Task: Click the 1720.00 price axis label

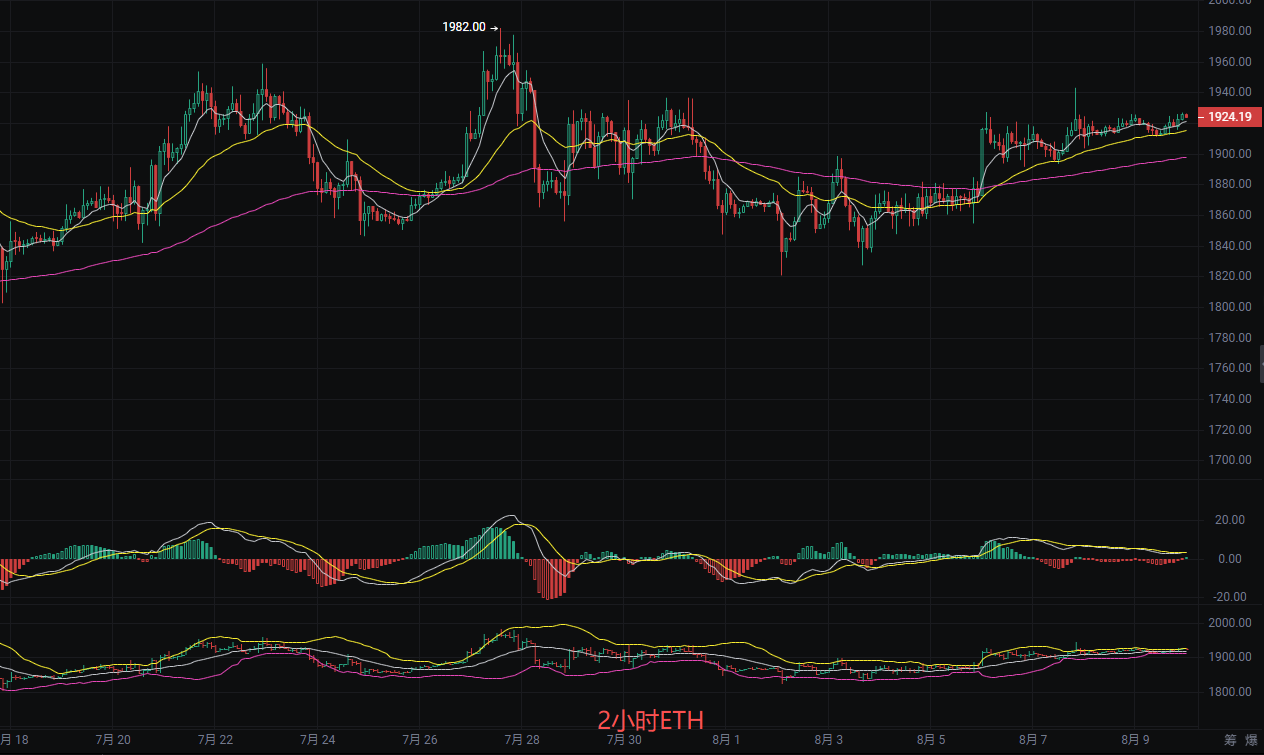Action: click(1230, 430)
